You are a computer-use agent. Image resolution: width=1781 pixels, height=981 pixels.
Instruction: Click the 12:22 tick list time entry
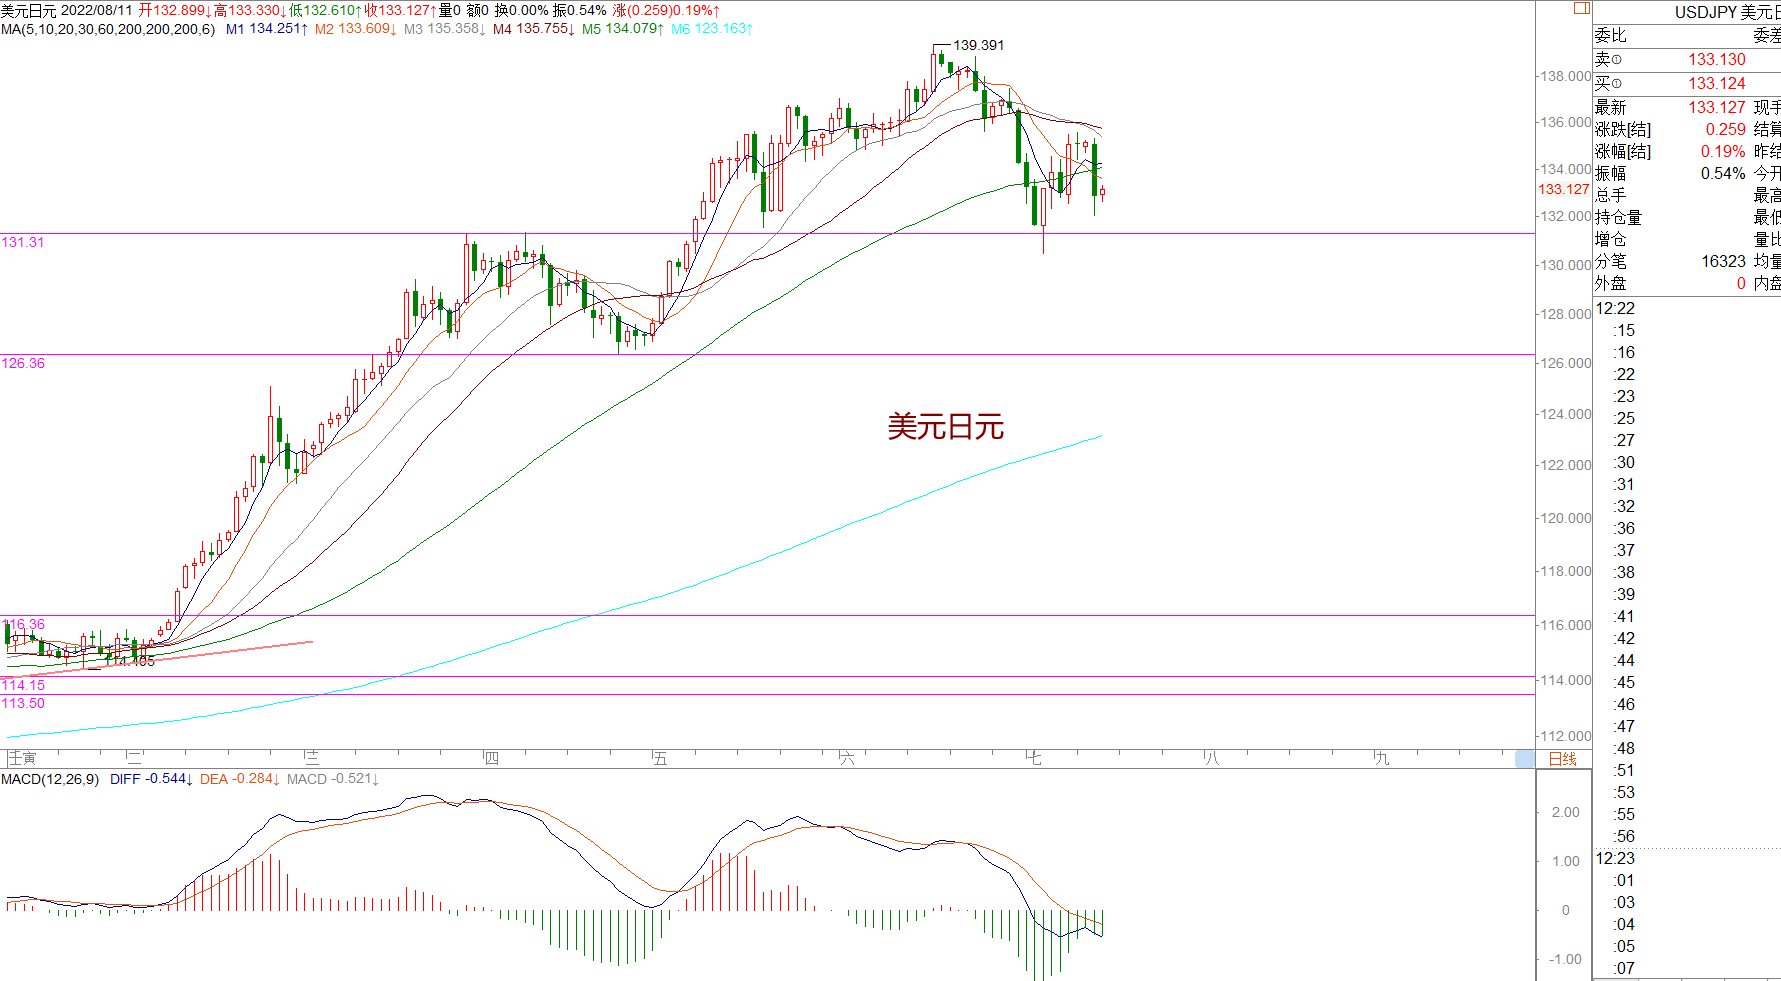coord(1615,309)
